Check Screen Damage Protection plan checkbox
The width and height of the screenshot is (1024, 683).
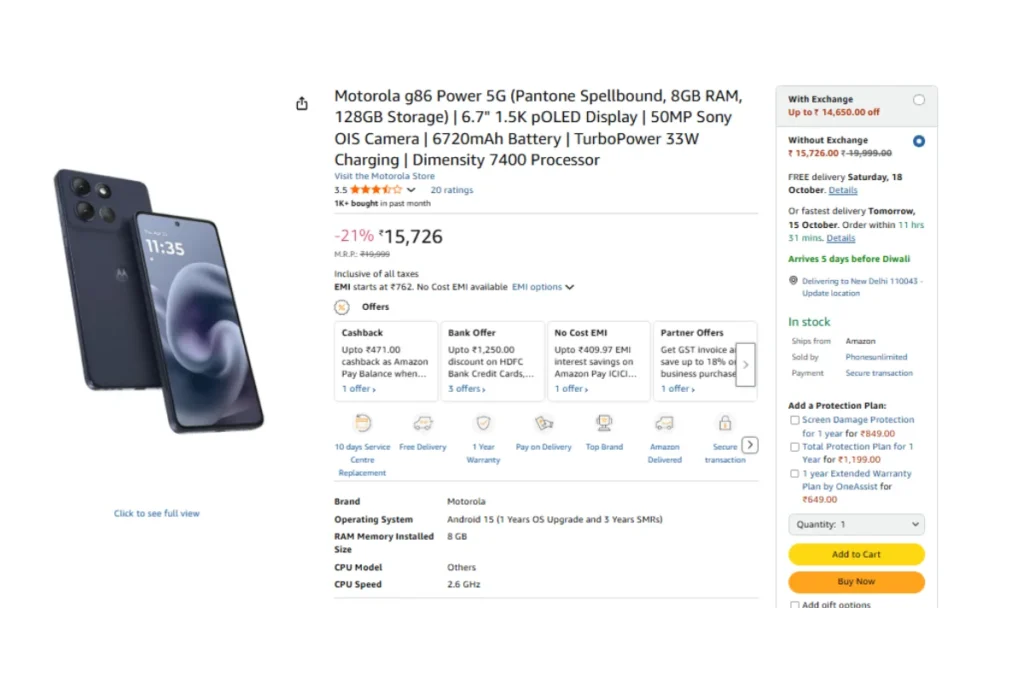coord(795,420)
